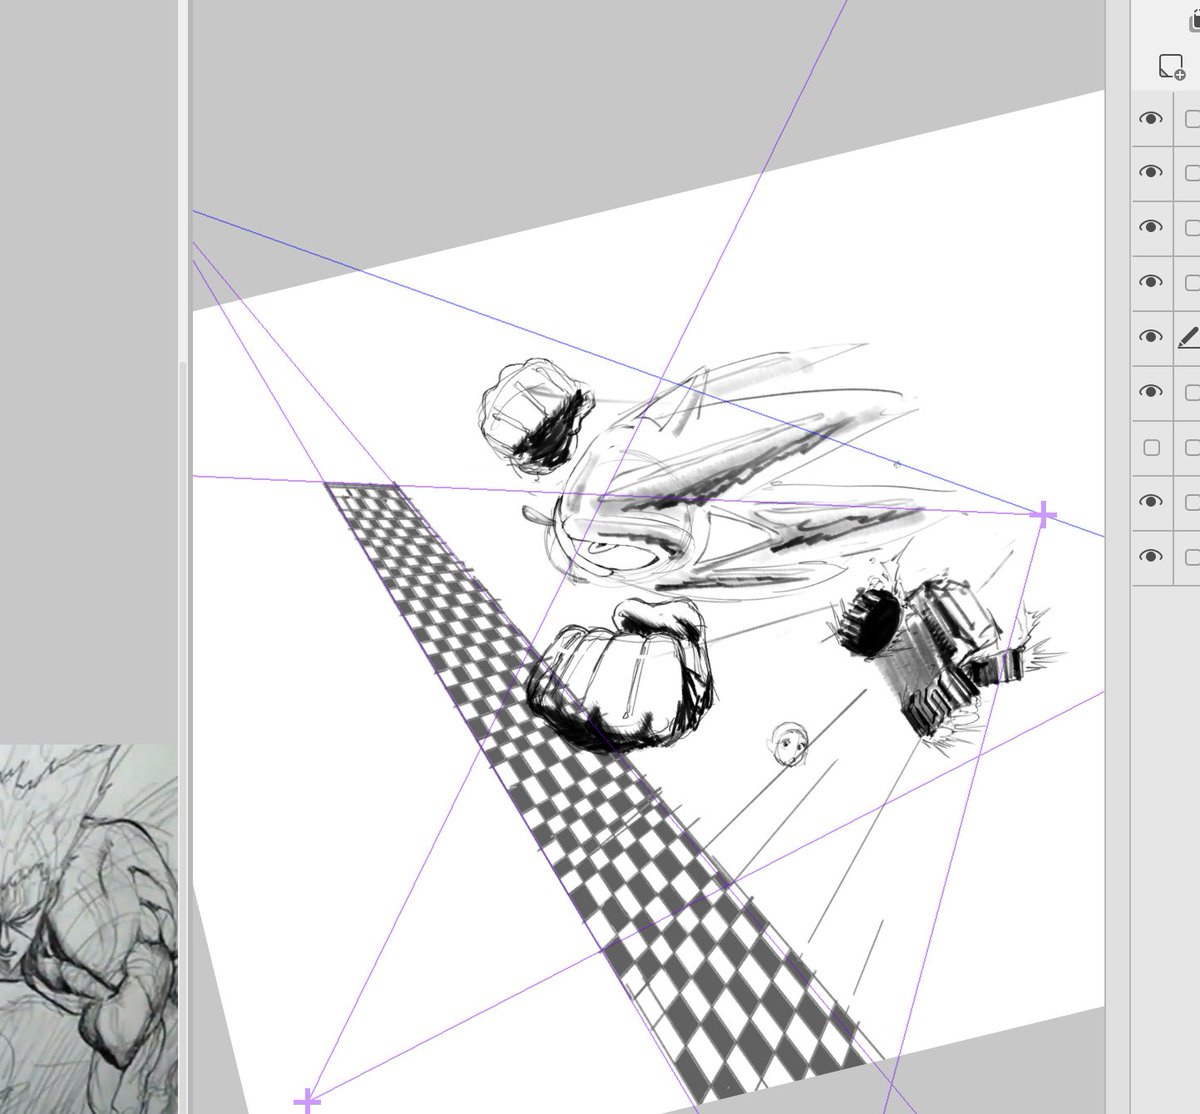Hide the bottom layer row
1200x1114 pixels.
coord(1151,557)
